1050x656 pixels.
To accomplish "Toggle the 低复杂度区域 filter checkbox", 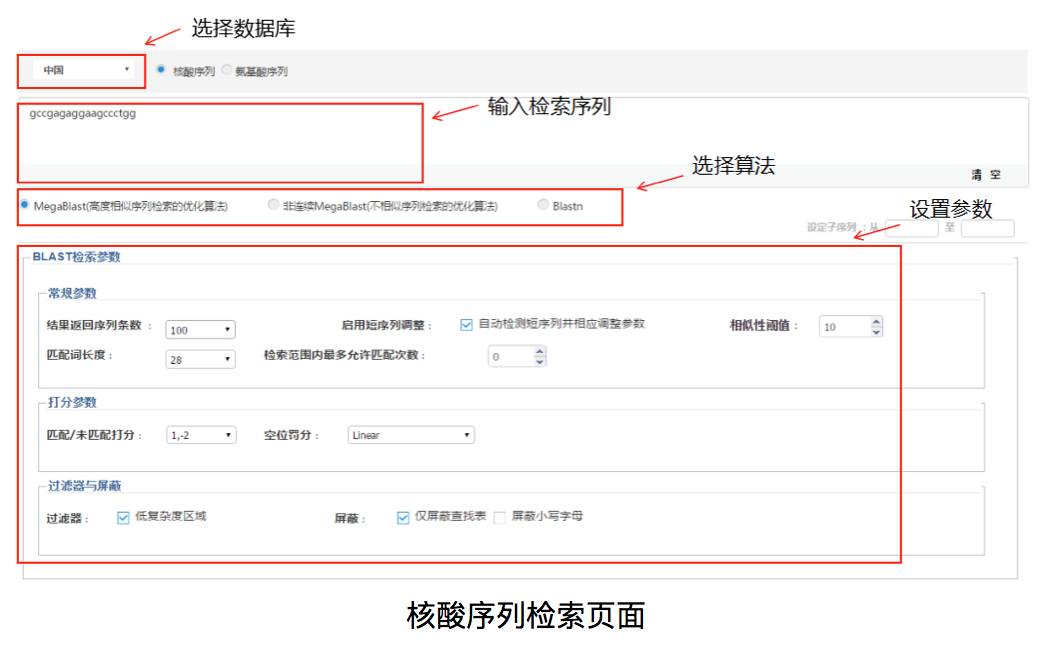I will tap(123, 517).
